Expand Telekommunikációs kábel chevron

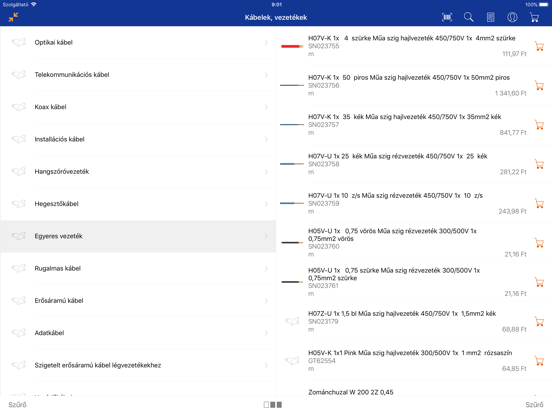click(x=266, y=75)
